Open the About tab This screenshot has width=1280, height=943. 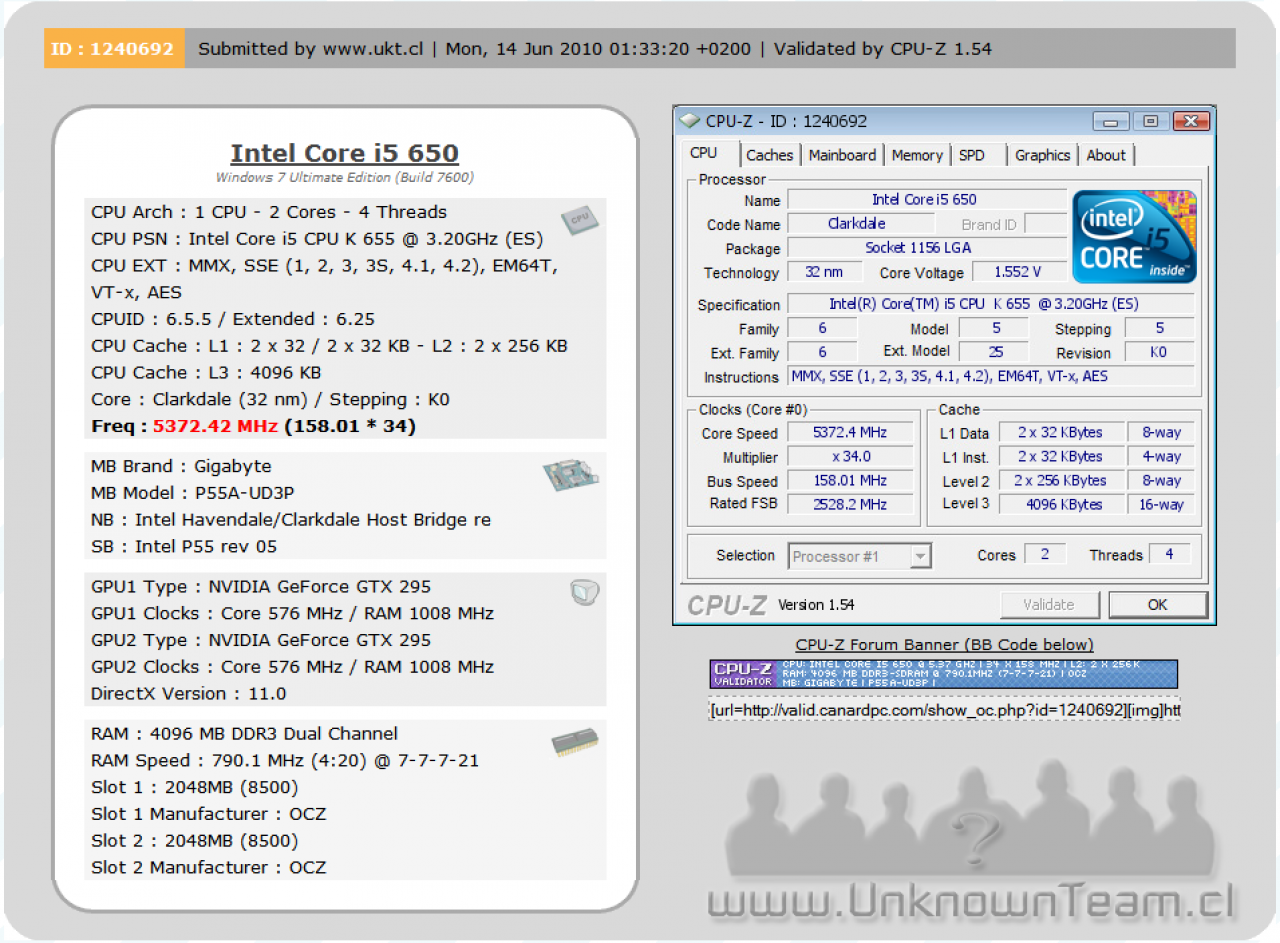[x=1106, y=155]
